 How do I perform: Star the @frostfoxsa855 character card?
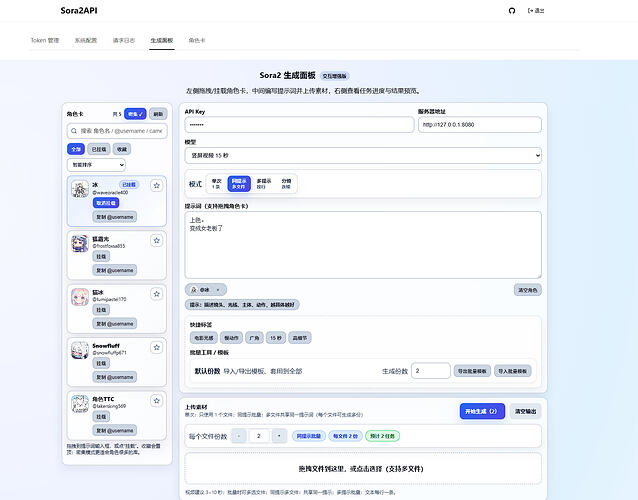157,240
